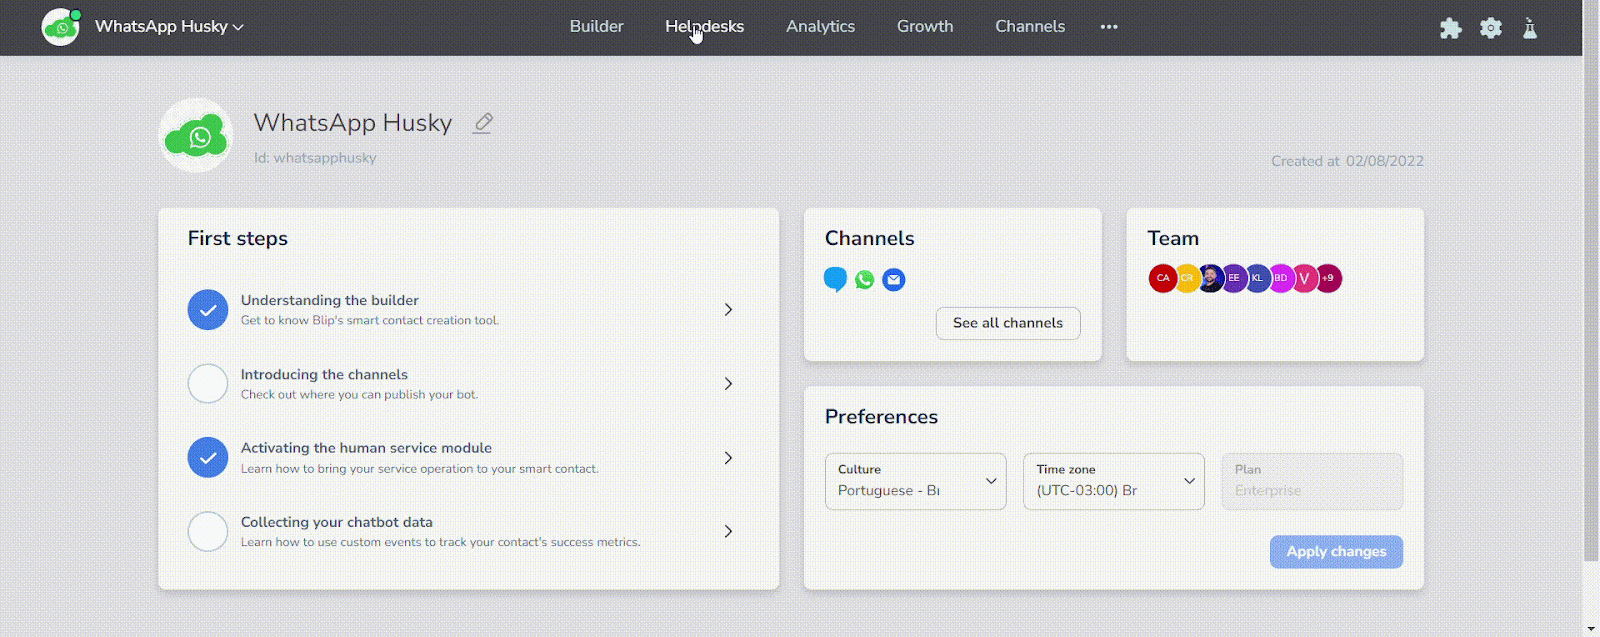Viewport: 1600px width, 637px height.
Task: Click the yellow CR team member avatar
Action: coord(1186,278)
